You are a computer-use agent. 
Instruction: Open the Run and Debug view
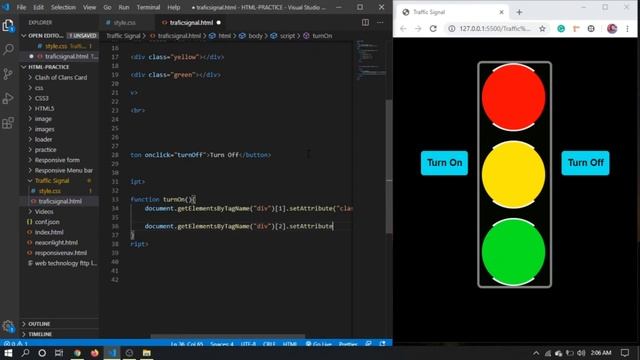tap(8, 98)
